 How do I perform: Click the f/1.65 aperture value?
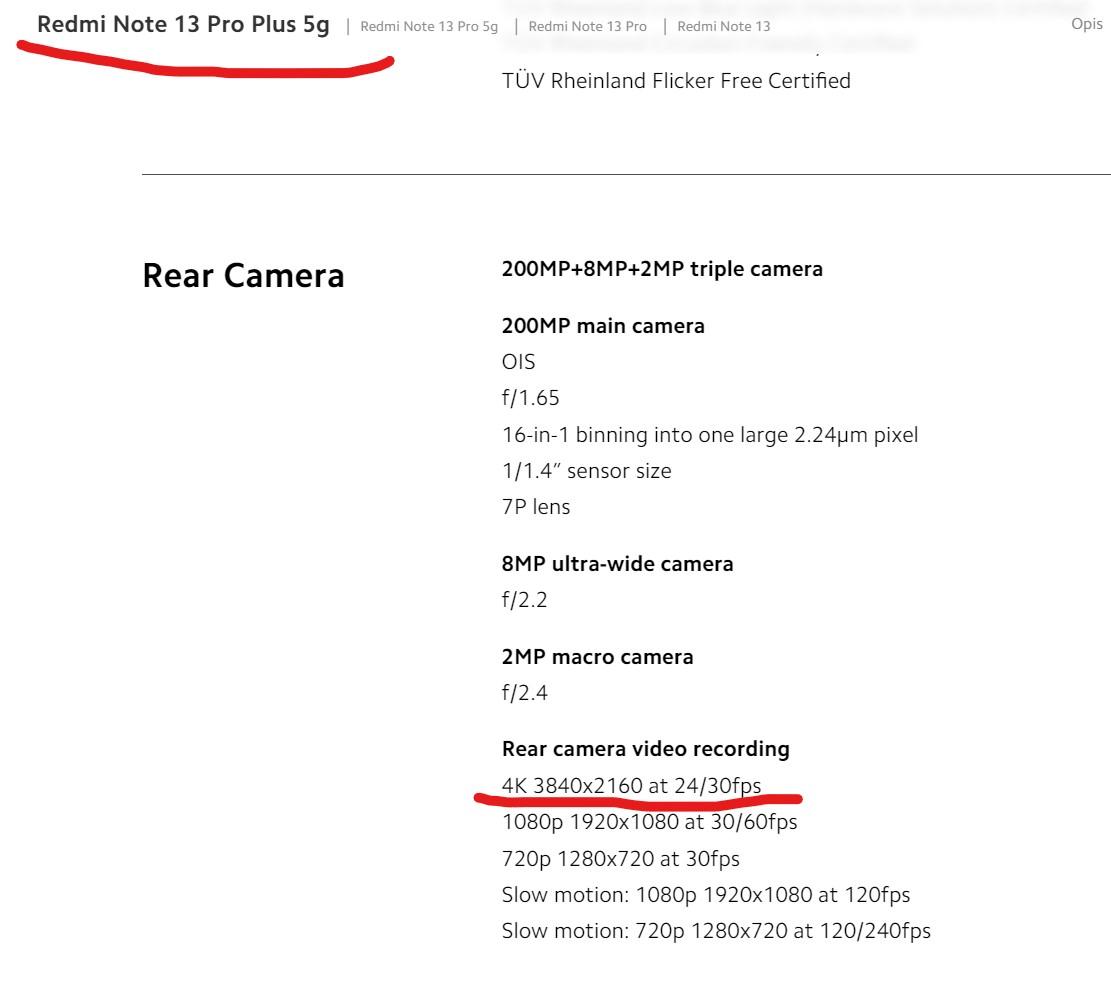point(530,398)
